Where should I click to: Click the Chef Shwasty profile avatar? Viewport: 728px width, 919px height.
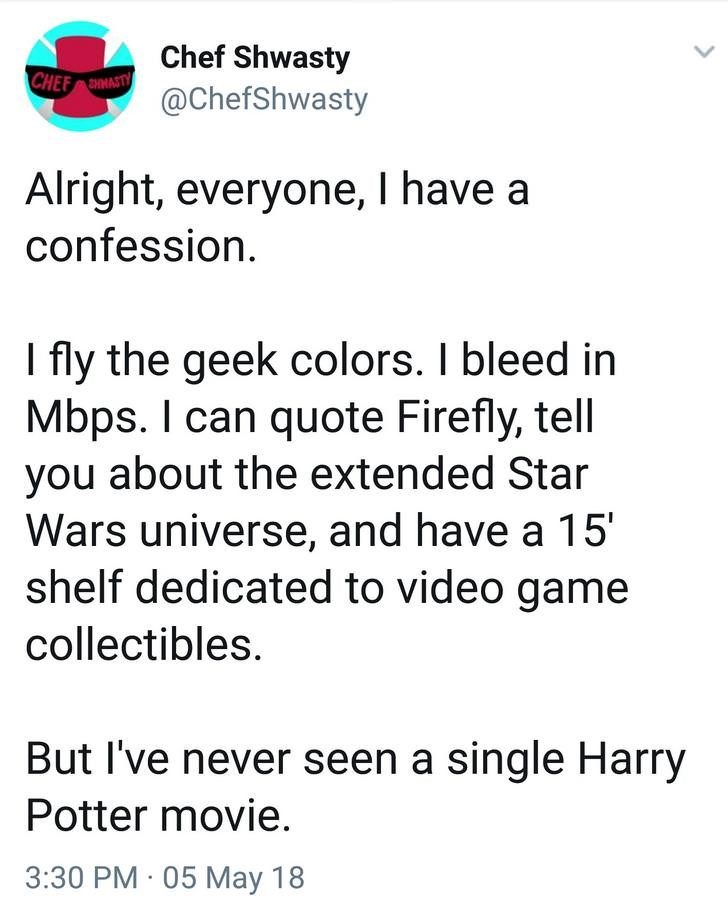[x=79, y=80]
